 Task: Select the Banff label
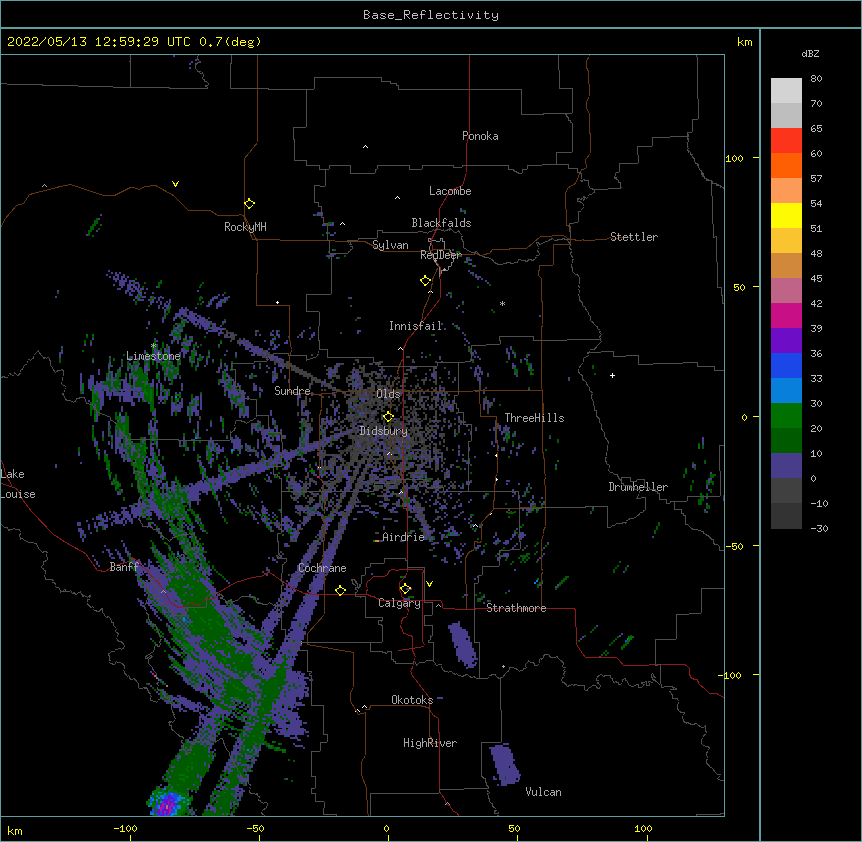[x=124, y=567]
